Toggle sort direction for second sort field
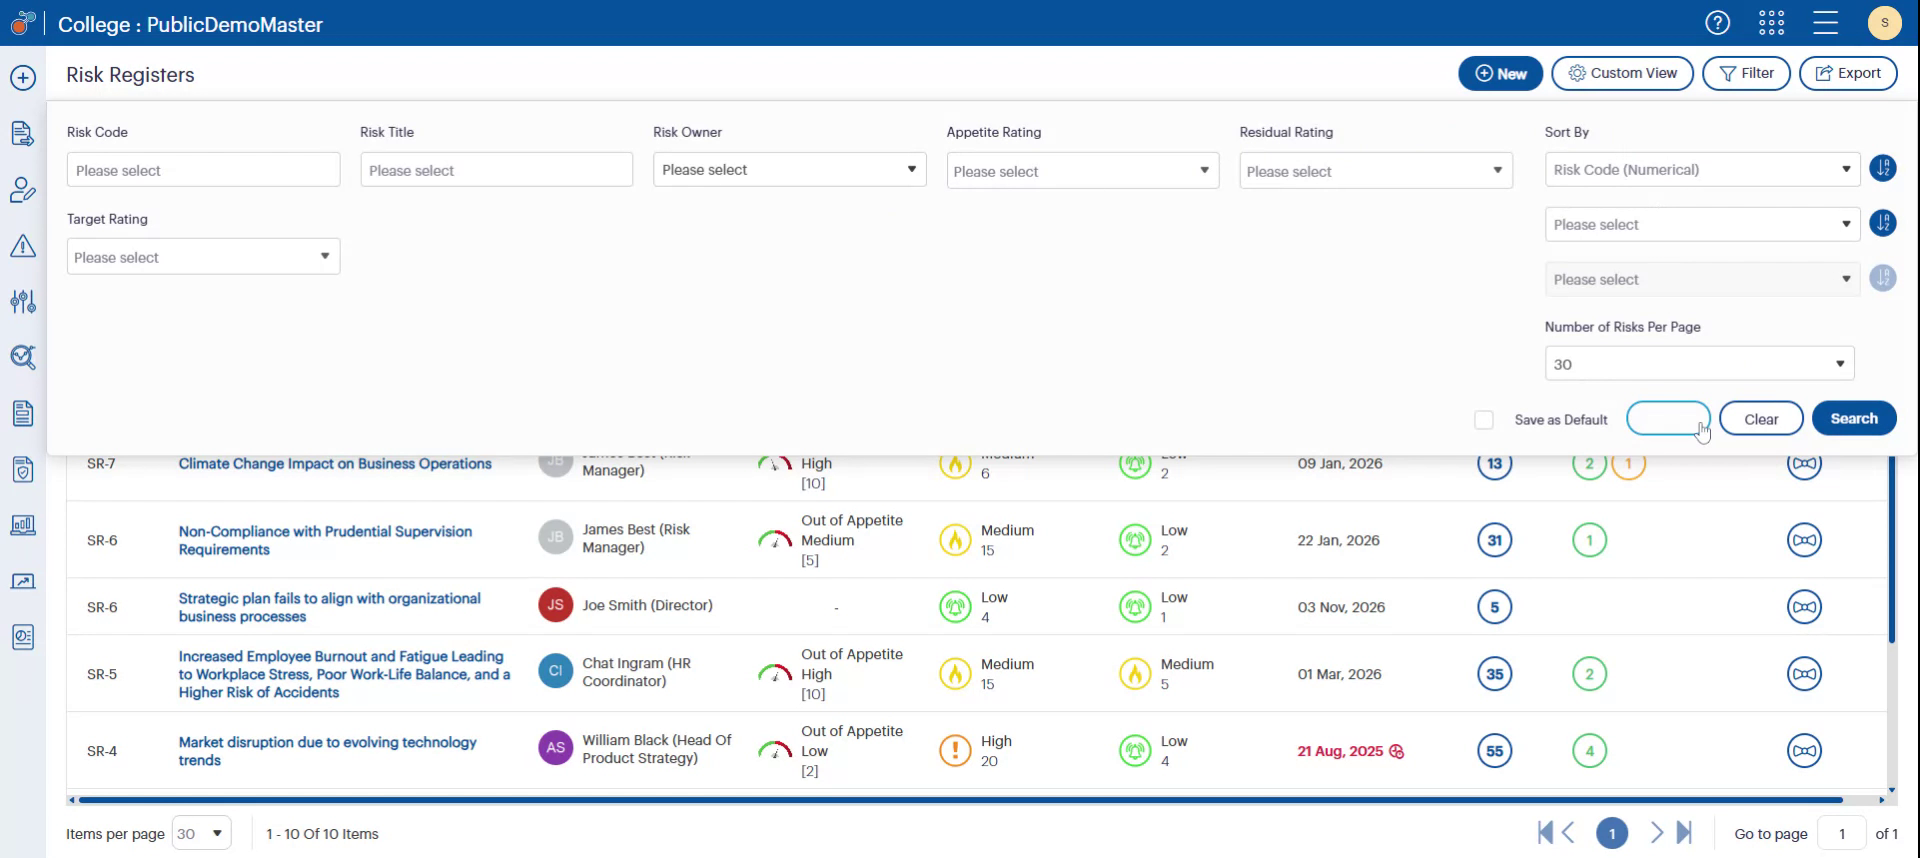The height and width of the screenshot is (858, 1920). (1882, 224)
